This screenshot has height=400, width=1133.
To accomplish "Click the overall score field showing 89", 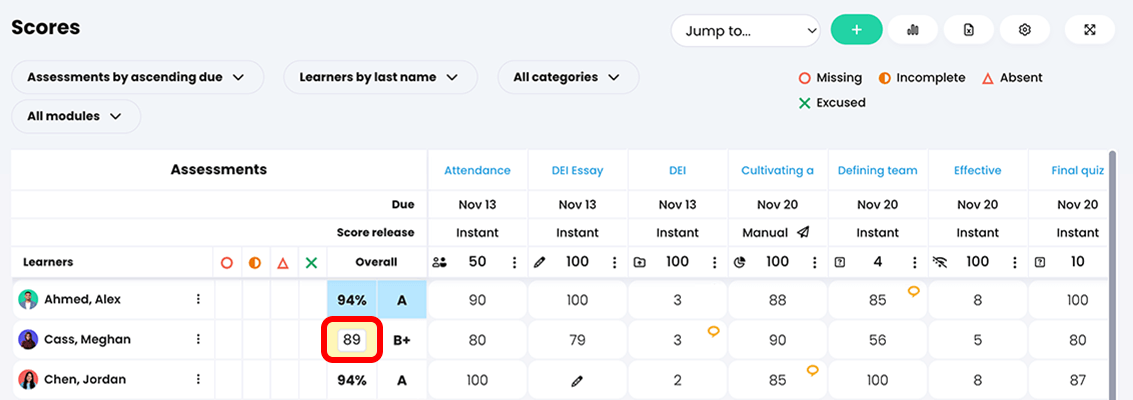I will (x=352, y=340).
